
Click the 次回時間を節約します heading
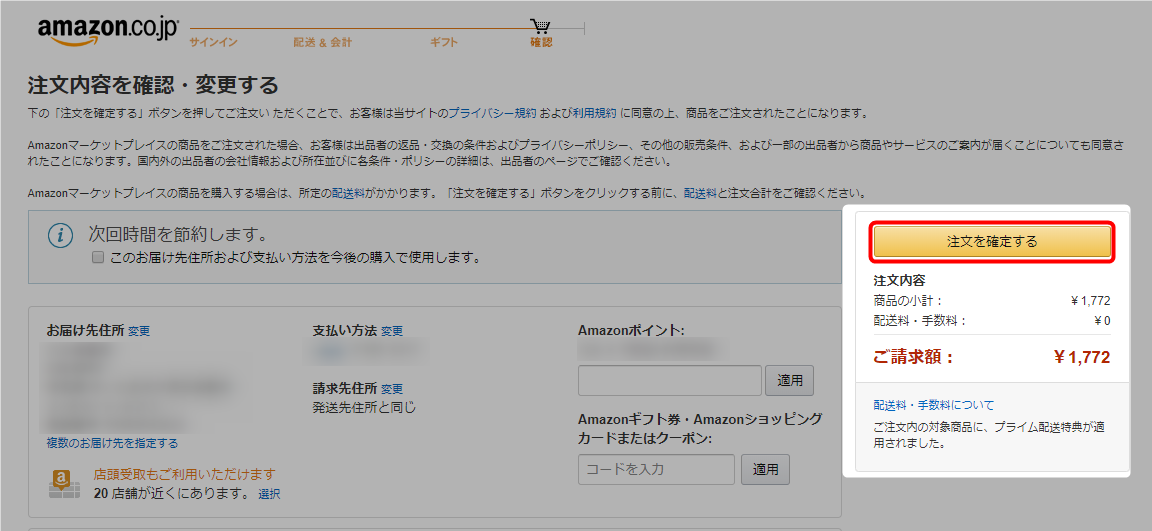(177, 234)
